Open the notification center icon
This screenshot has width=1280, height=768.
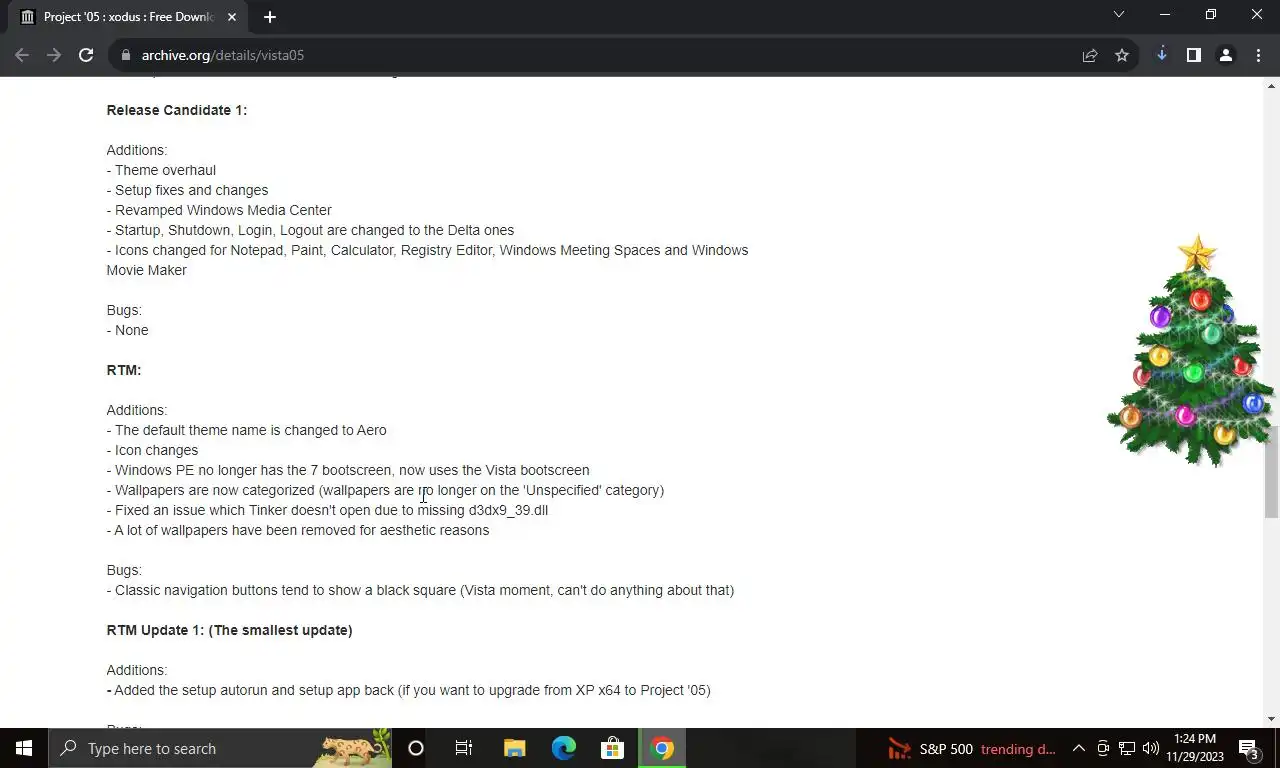click(x=1248, y=748)
